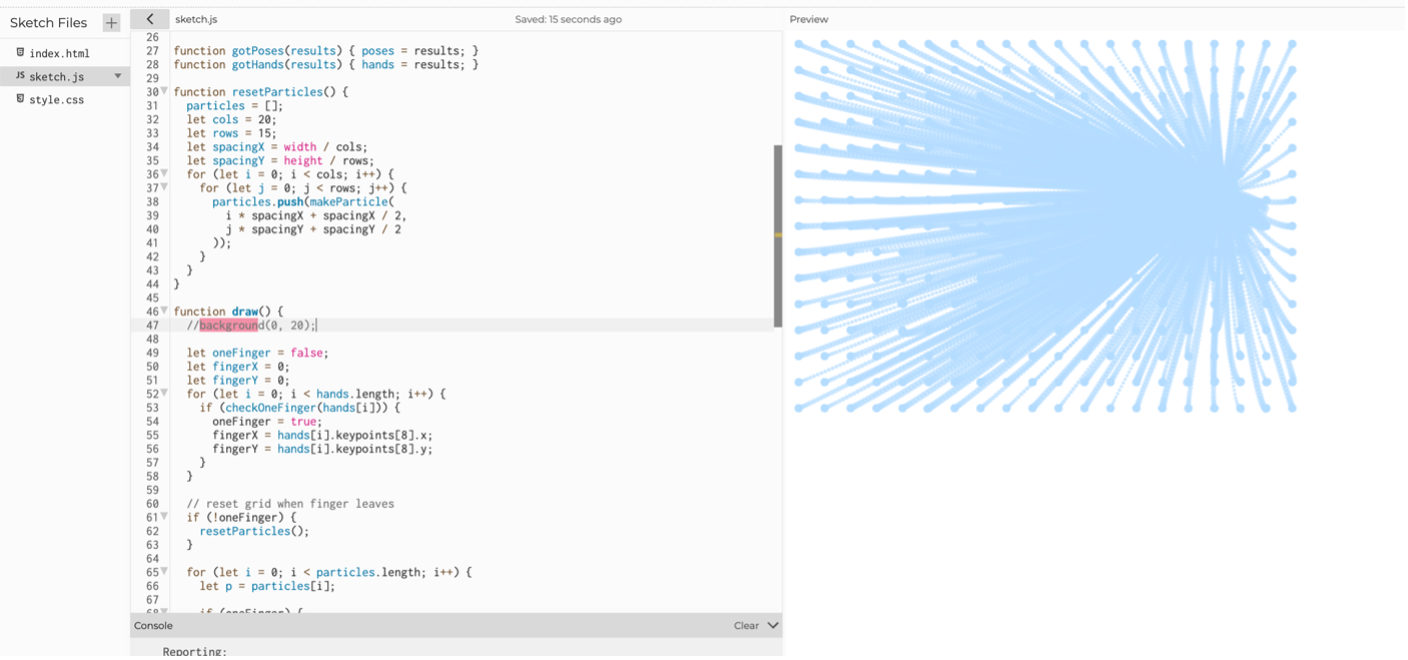Click the style.css file icon
The height and width of the screenshot is (660, 1408).
point(20,99)
